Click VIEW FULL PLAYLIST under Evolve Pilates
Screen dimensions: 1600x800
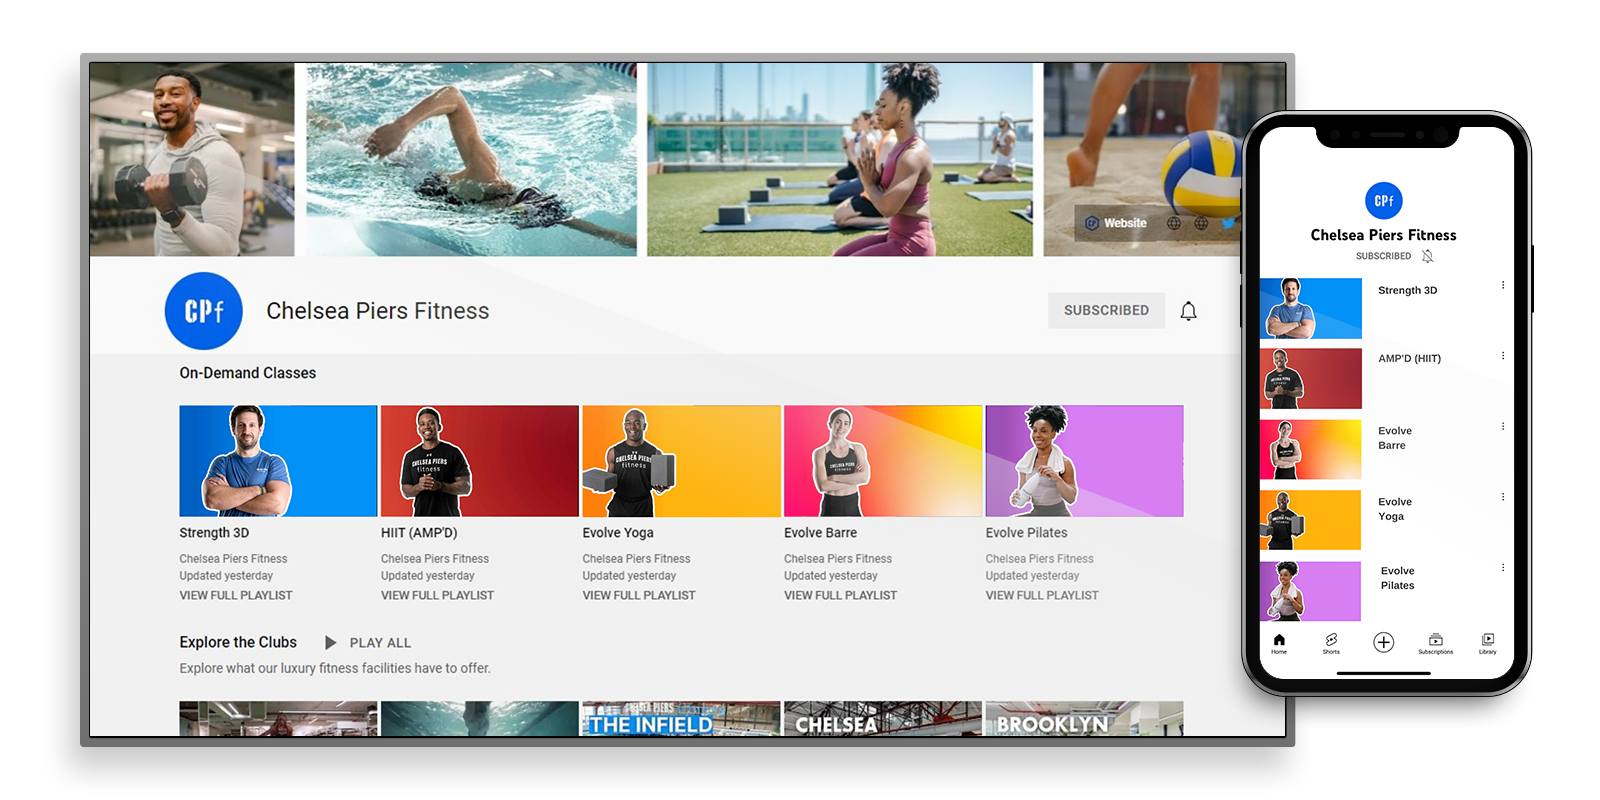pyautogui.click(x=1042, y=595)
